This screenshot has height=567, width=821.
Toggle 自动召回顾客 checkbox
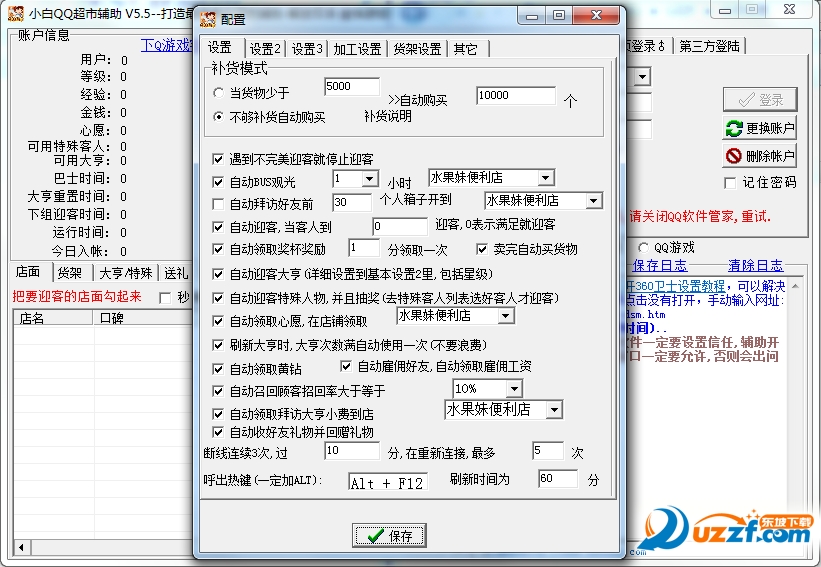click(218, 391)
